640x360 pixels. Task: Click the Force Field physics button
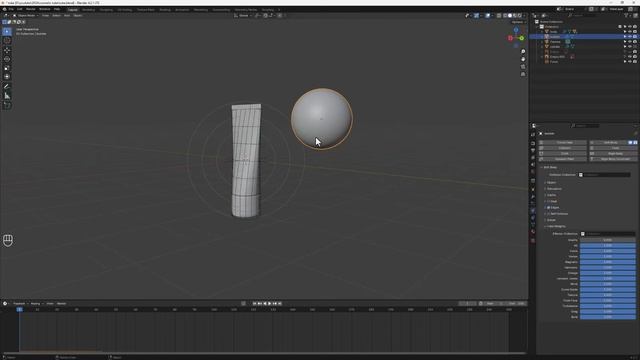(562, 142)
